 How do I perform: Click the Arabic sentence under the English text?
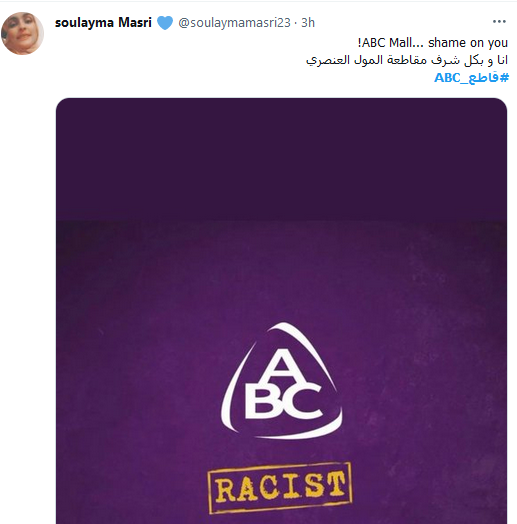tap(407, 60)
